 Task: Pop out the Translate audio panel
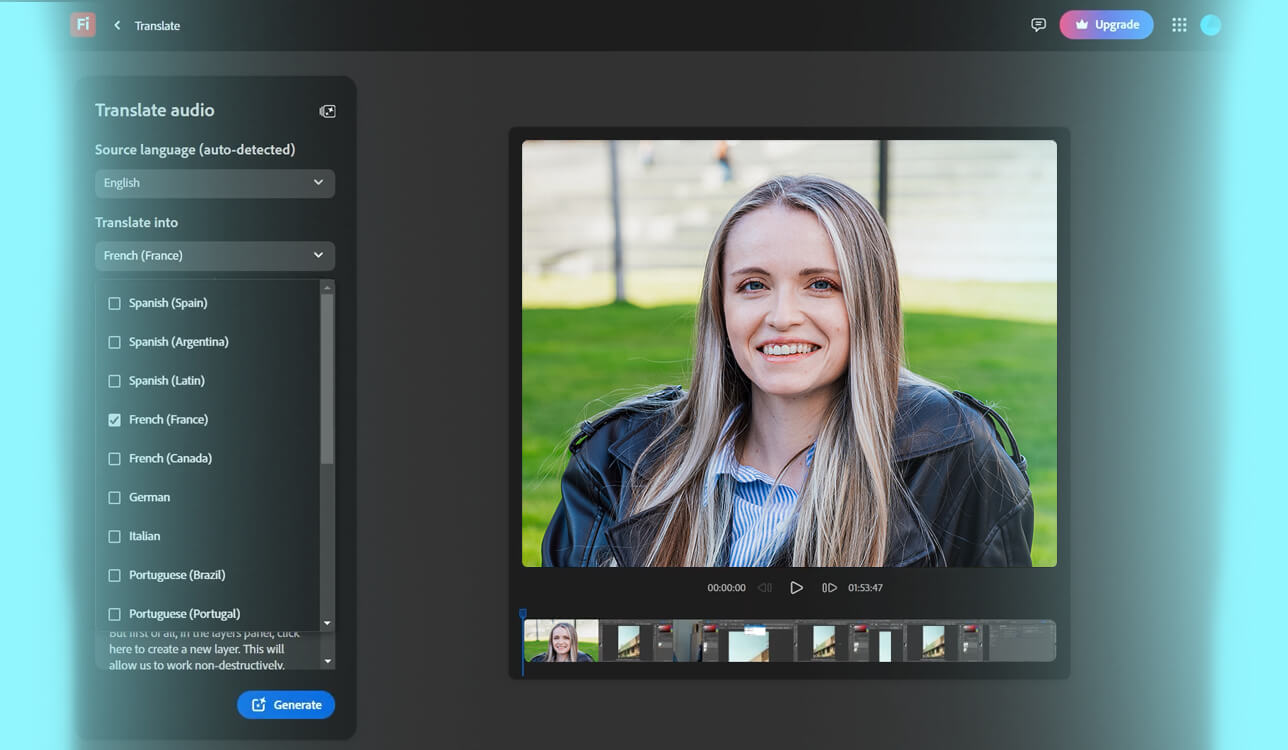coord(327,111)
